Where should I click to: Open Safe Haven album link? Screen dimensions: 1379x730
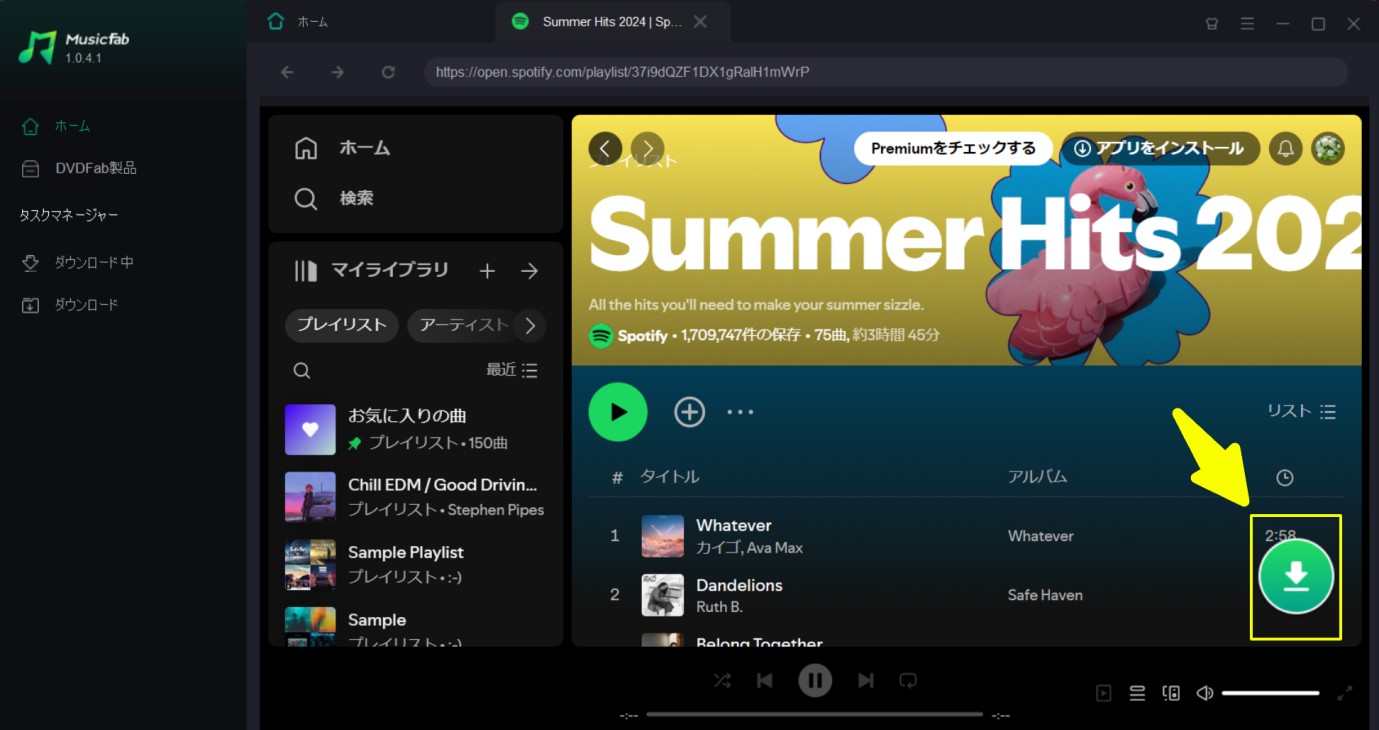point(1045,595)
